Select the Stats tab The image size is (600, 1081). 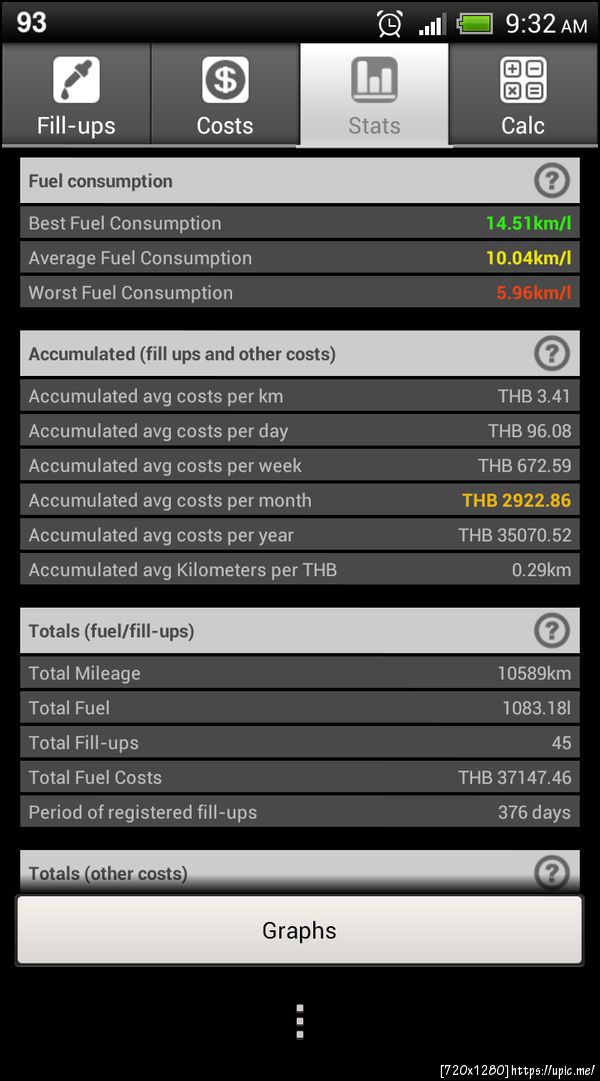point(375,96)
